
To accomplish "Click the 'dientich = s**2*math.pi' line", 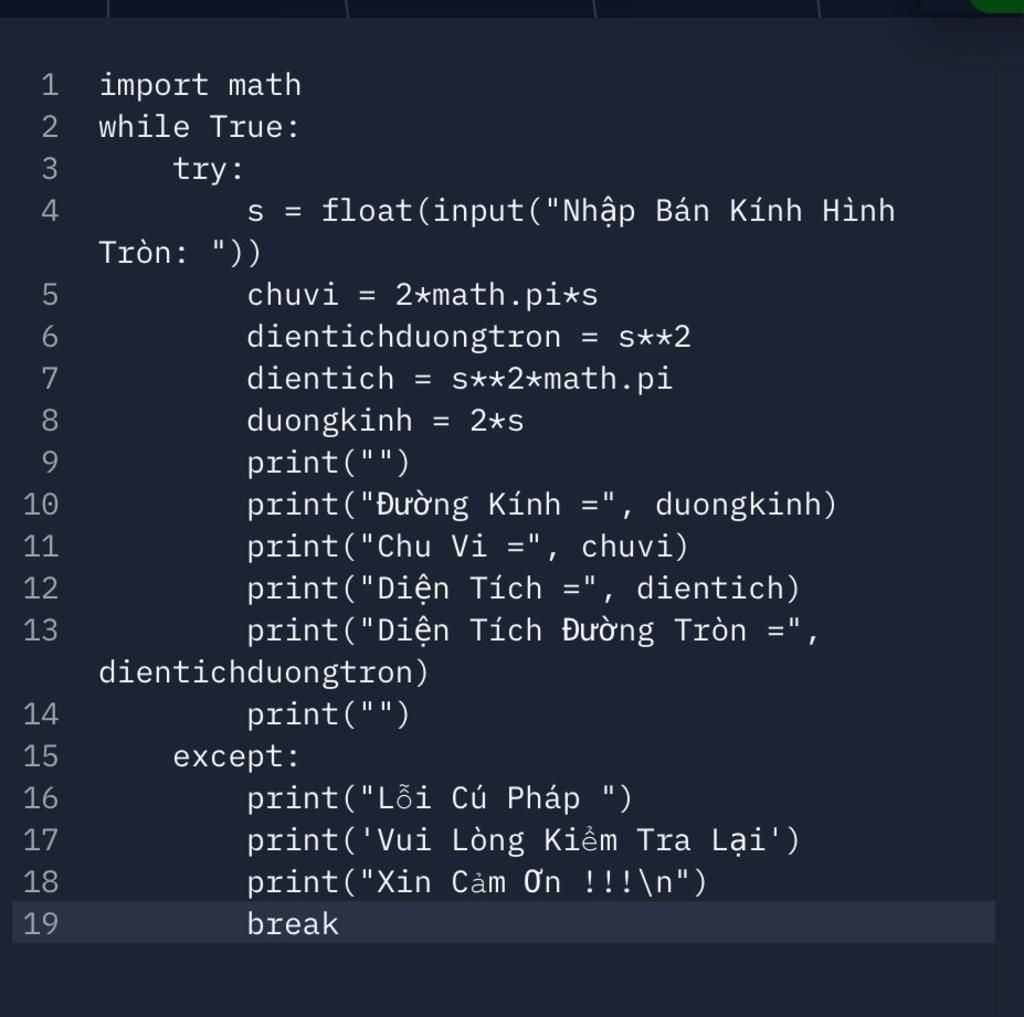I will [460, 379].
